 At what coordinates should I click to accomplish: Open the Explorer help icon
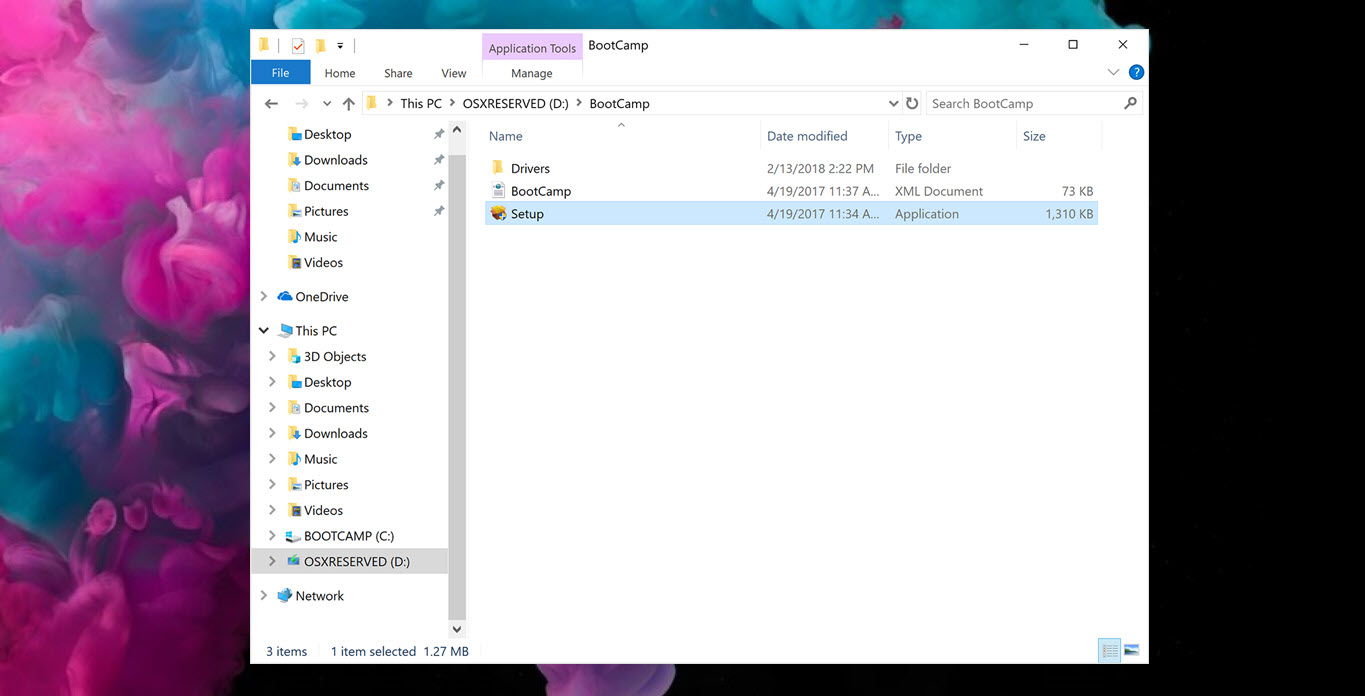pos(1136,73)
